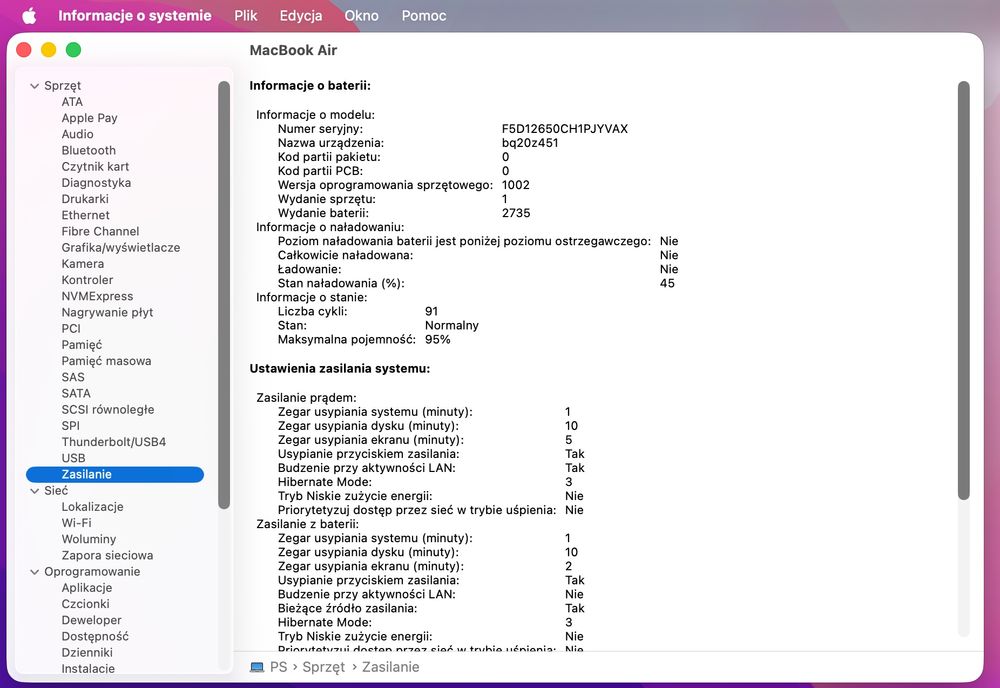Click the sidebar vertical scrollbar
This screenshot has width=1000, height=688.
pyautogui.click(x=223, y=295)
